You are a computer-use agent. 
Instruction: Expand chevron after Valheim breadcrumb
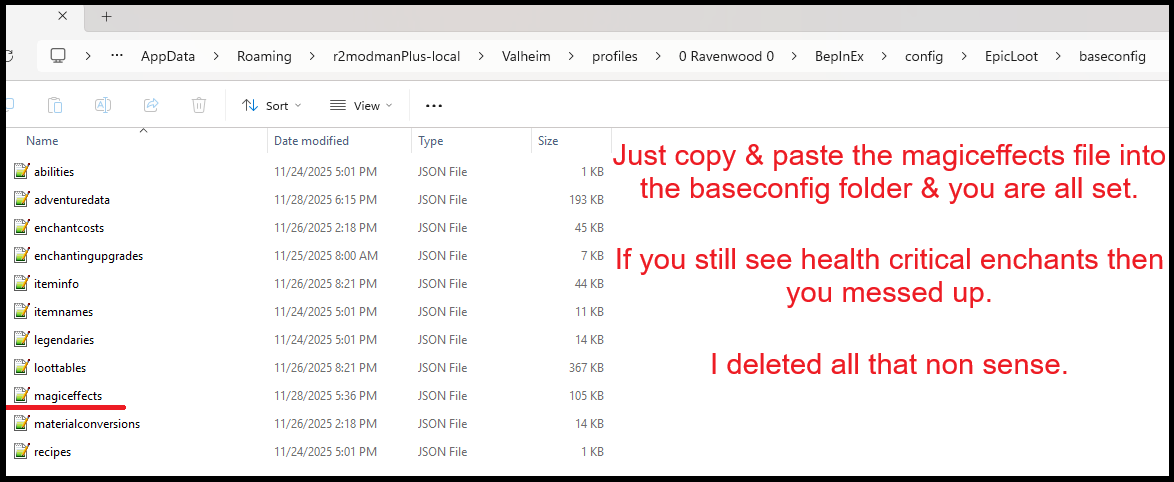pos(572,56)
